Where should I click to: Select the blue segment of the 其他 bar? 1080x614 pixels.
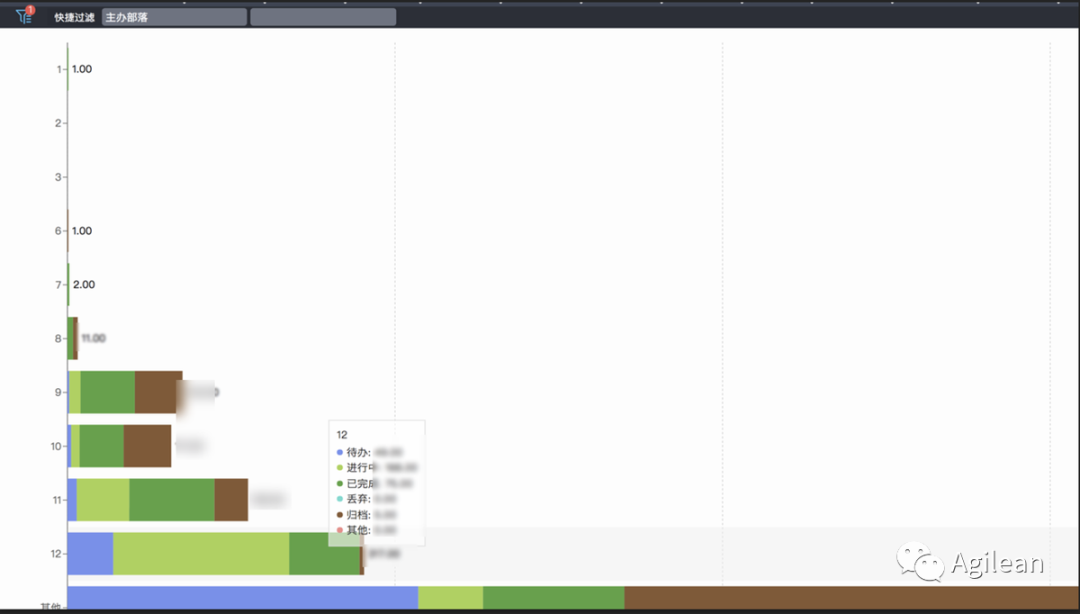242,598
